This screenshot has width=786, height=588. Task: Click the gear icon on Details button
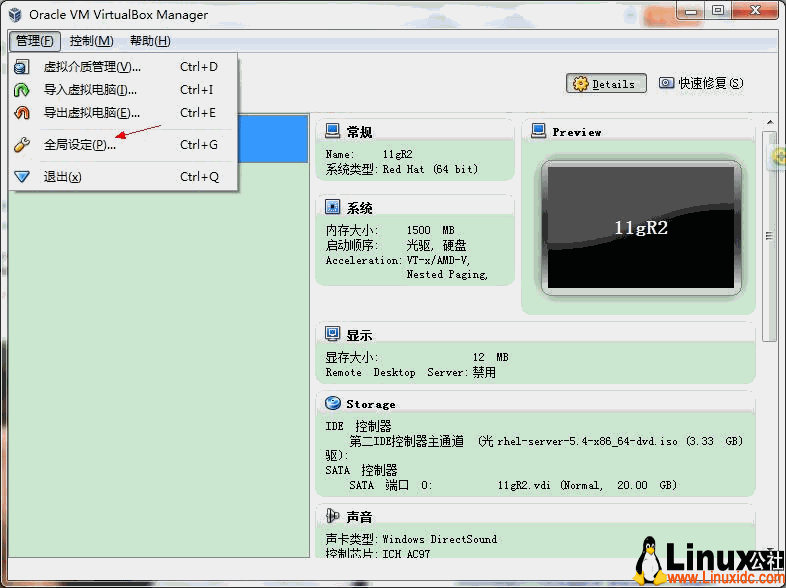[580, 84]
